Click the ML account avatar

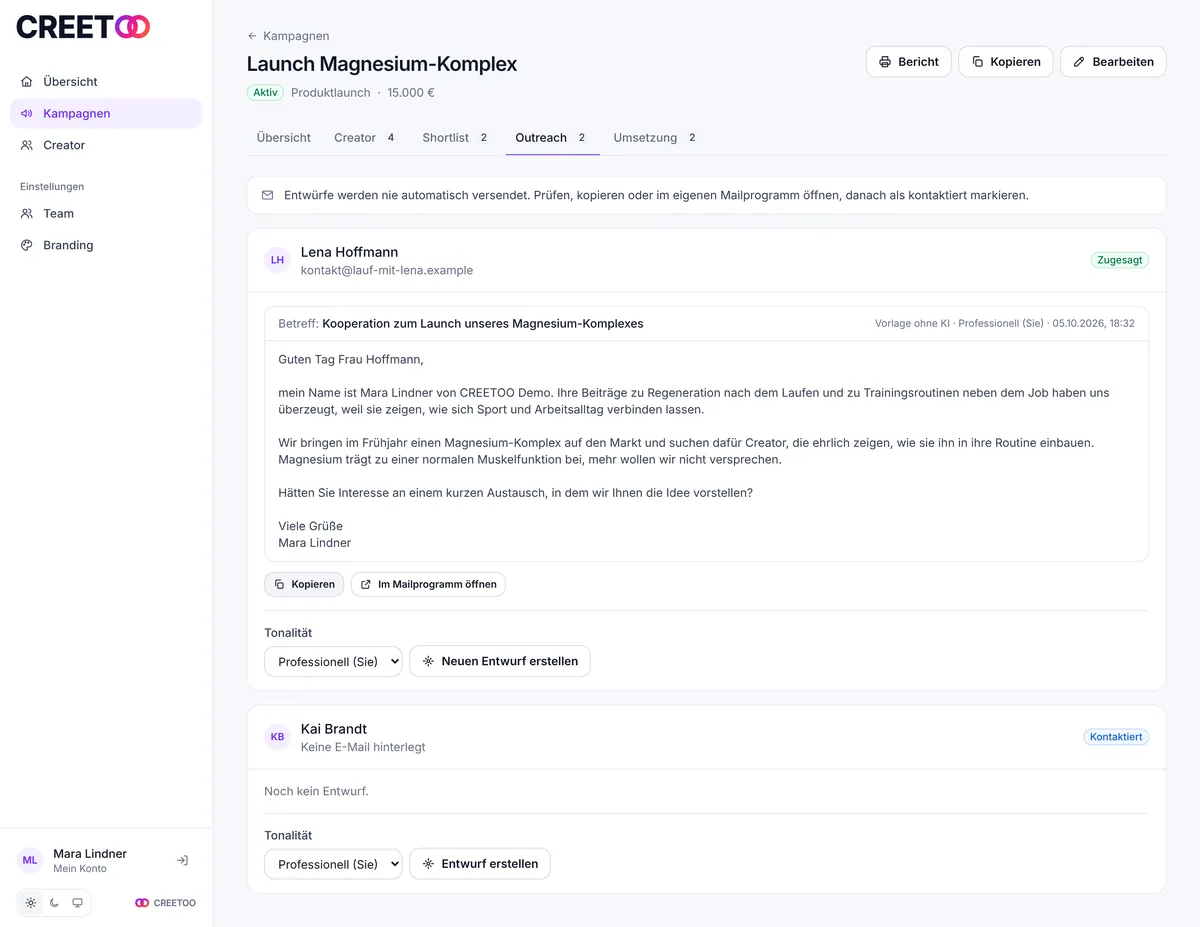(x=30, y=860)
